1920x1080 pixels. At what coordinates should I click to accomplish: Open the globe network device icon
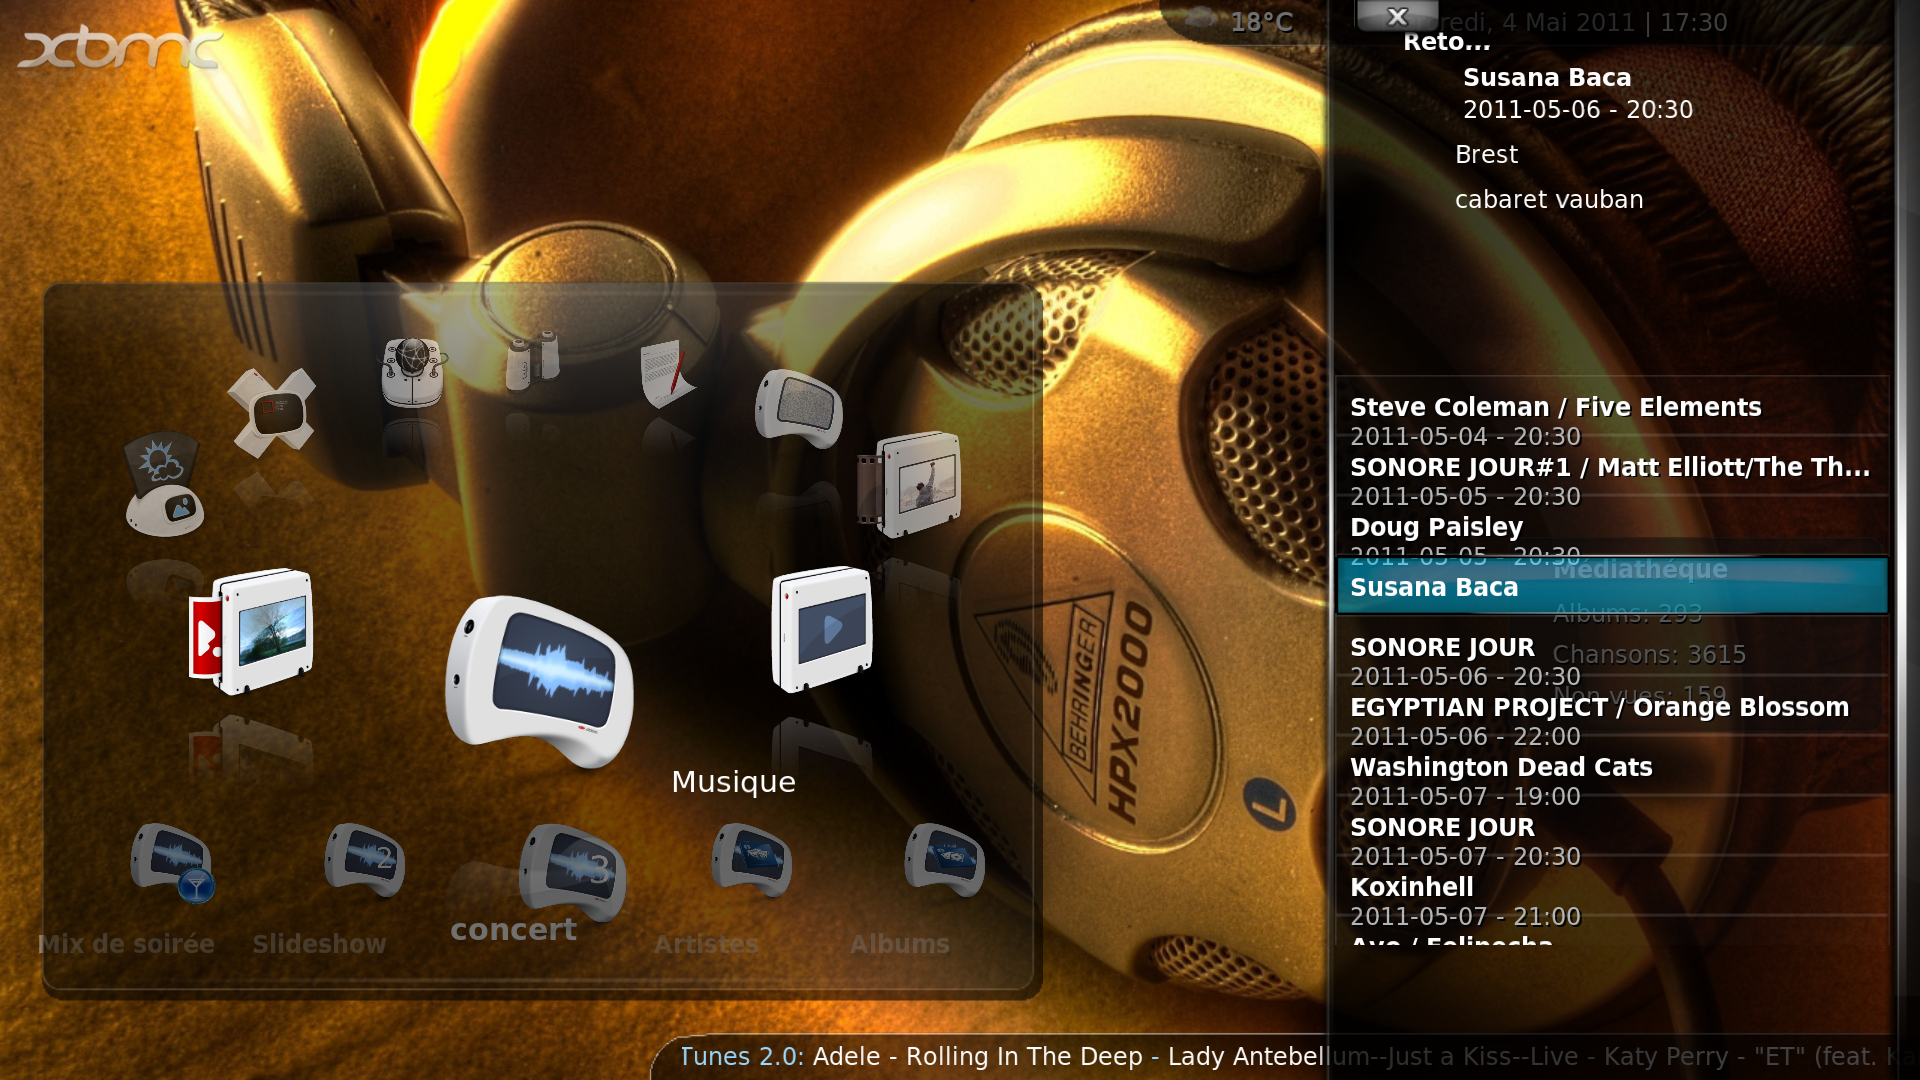[x=412, y=372]
